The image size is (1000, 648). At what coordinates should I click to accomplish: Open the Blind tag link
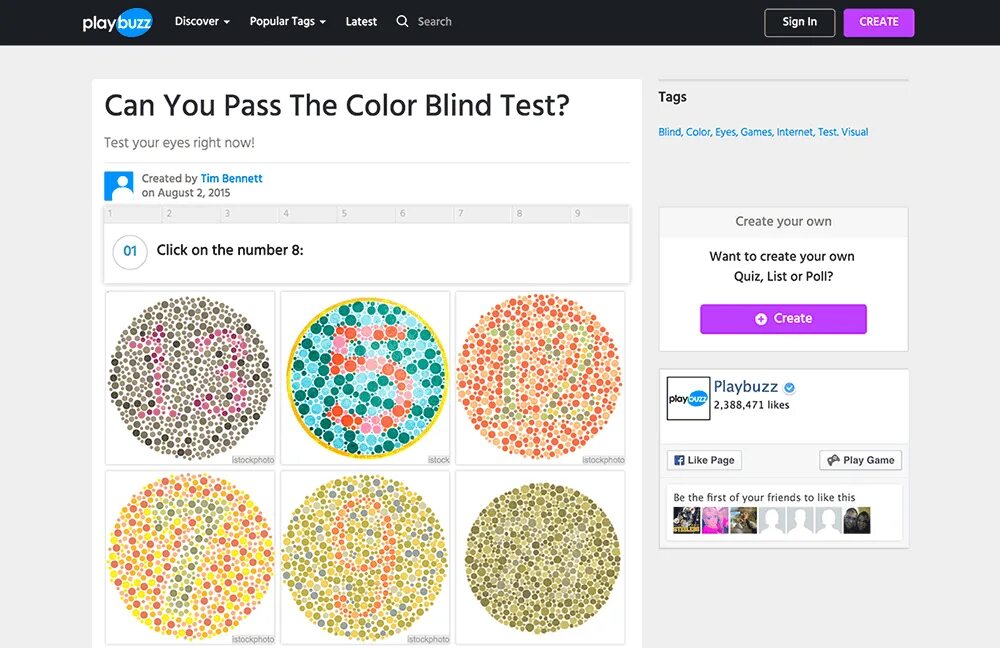tap(669, 132)
